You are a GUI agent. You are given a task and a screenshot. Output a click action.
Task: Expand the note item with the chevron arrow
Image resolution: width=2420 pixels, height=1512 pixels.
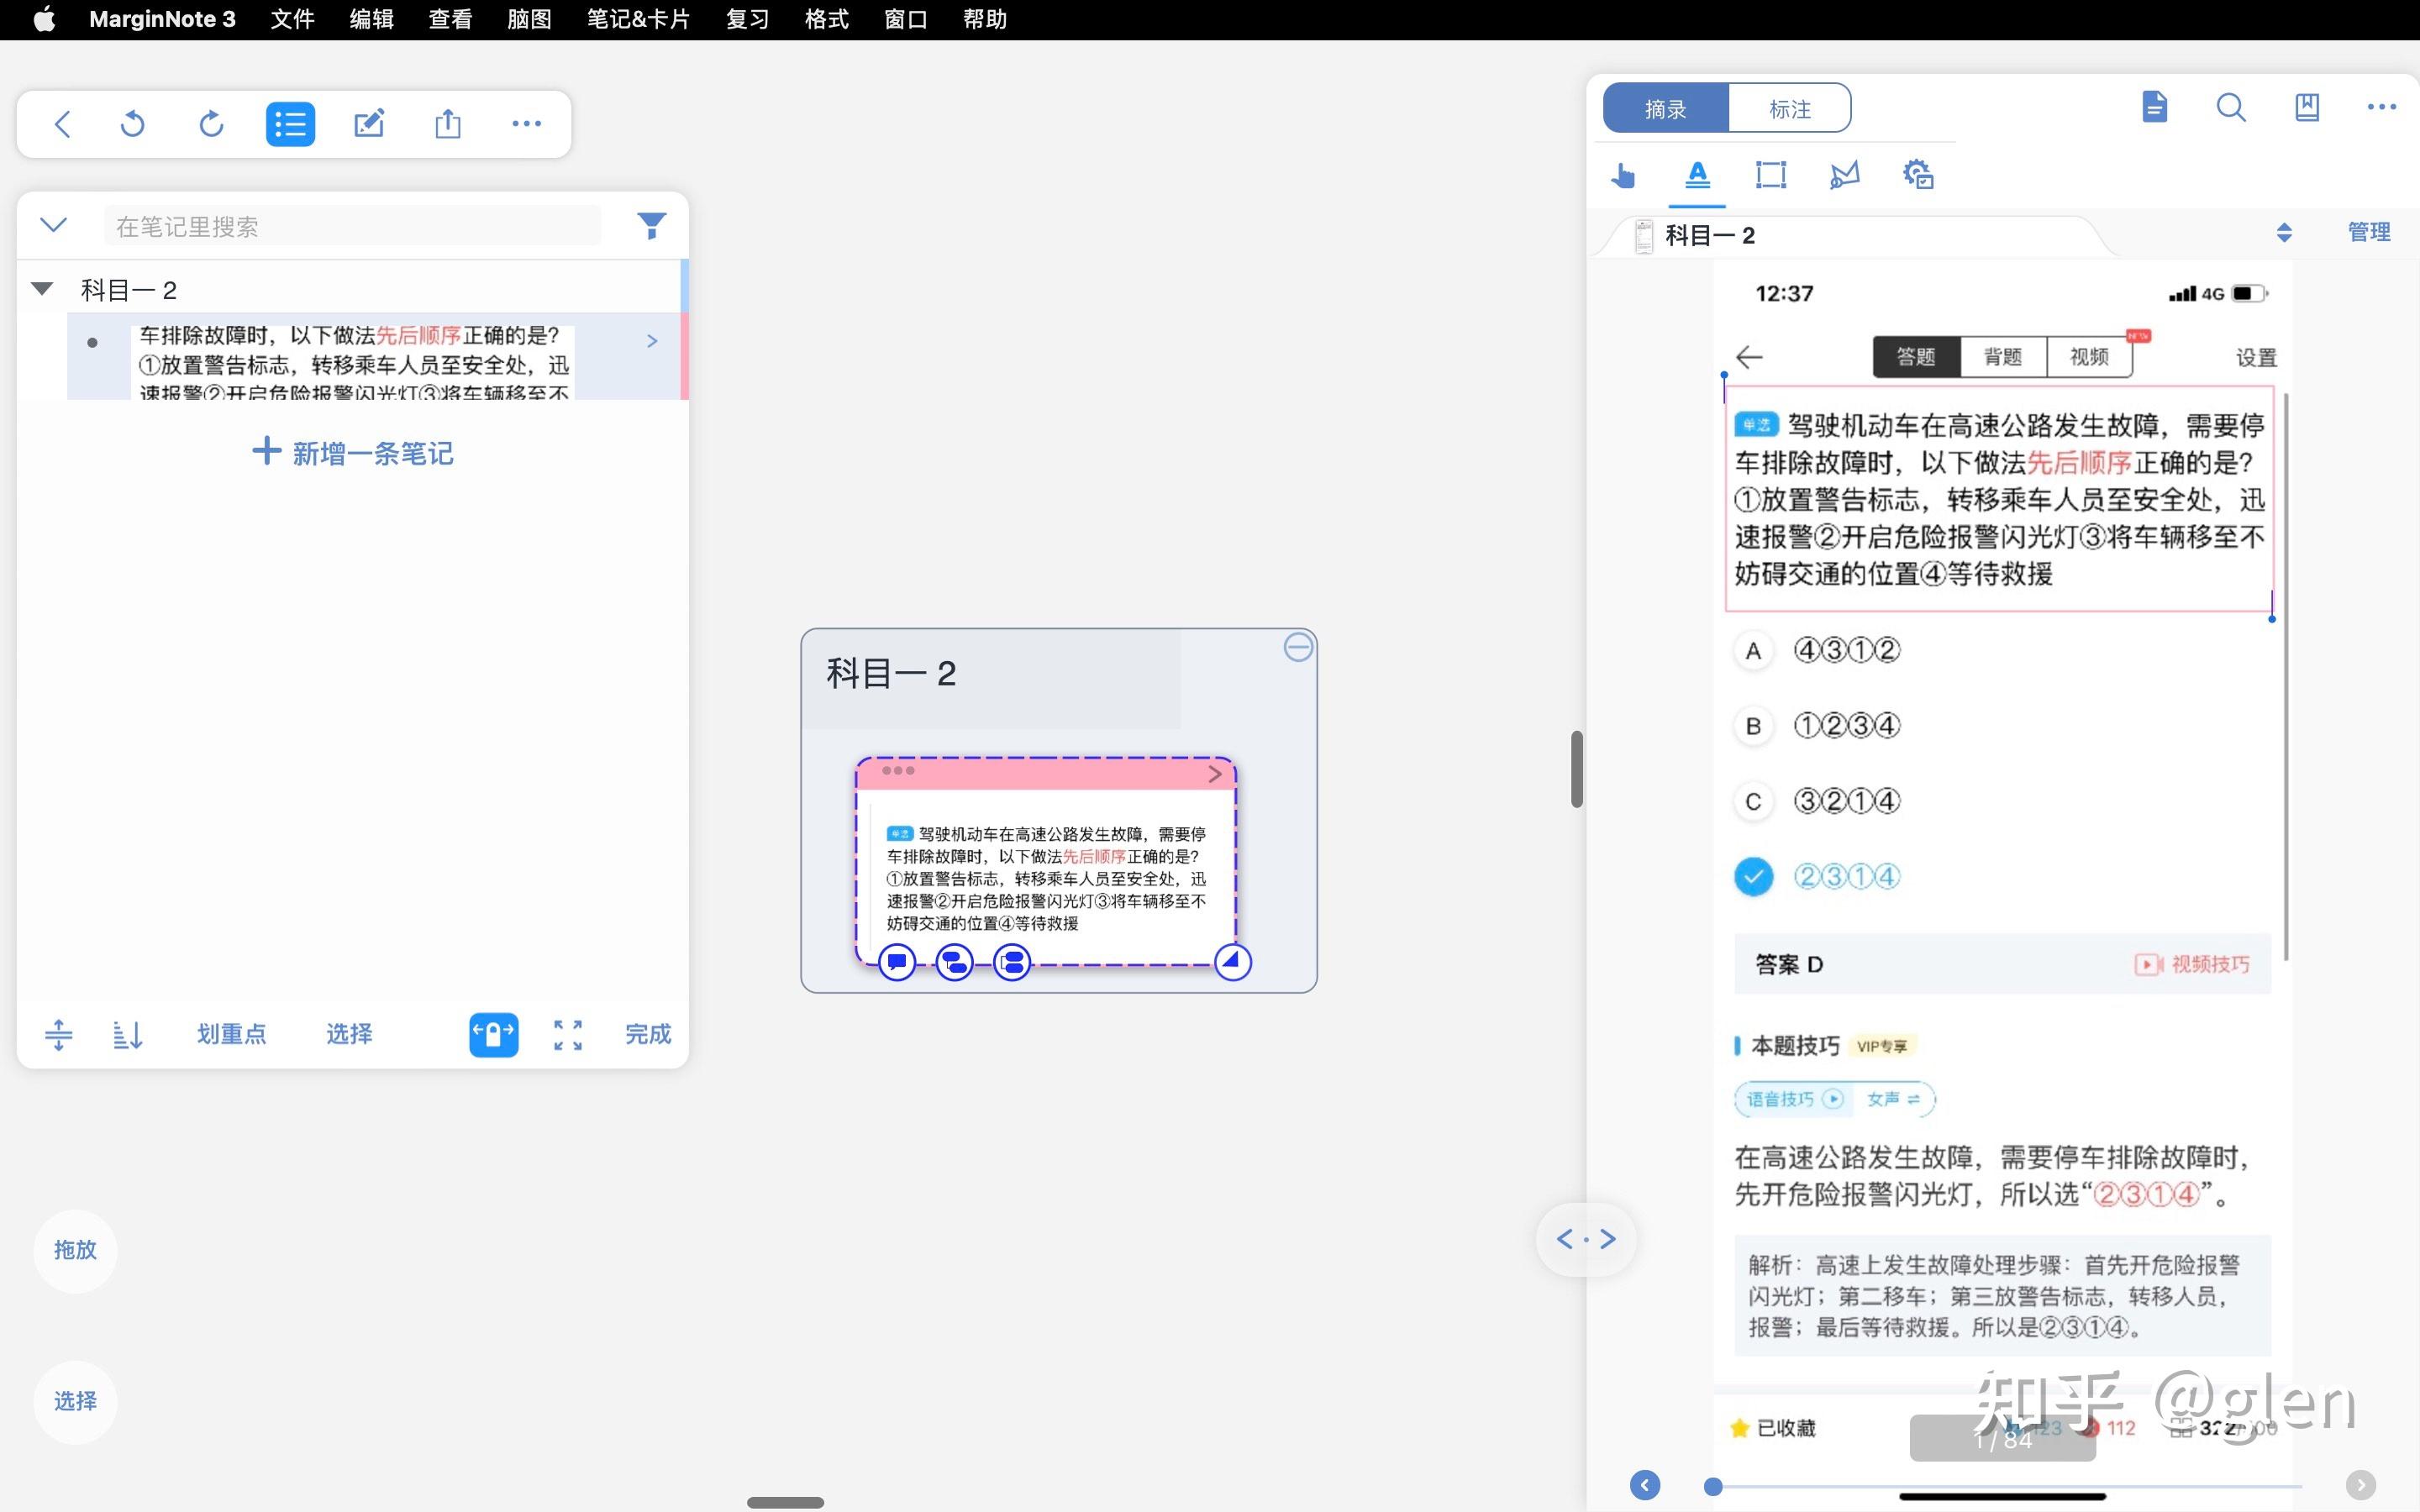(652, 341)
